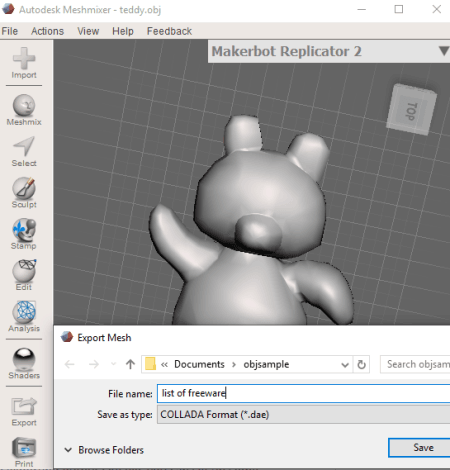Open the Help menu
Image resolution: width=450 pixels, height=470 pixels.
(x=123, y=31)
